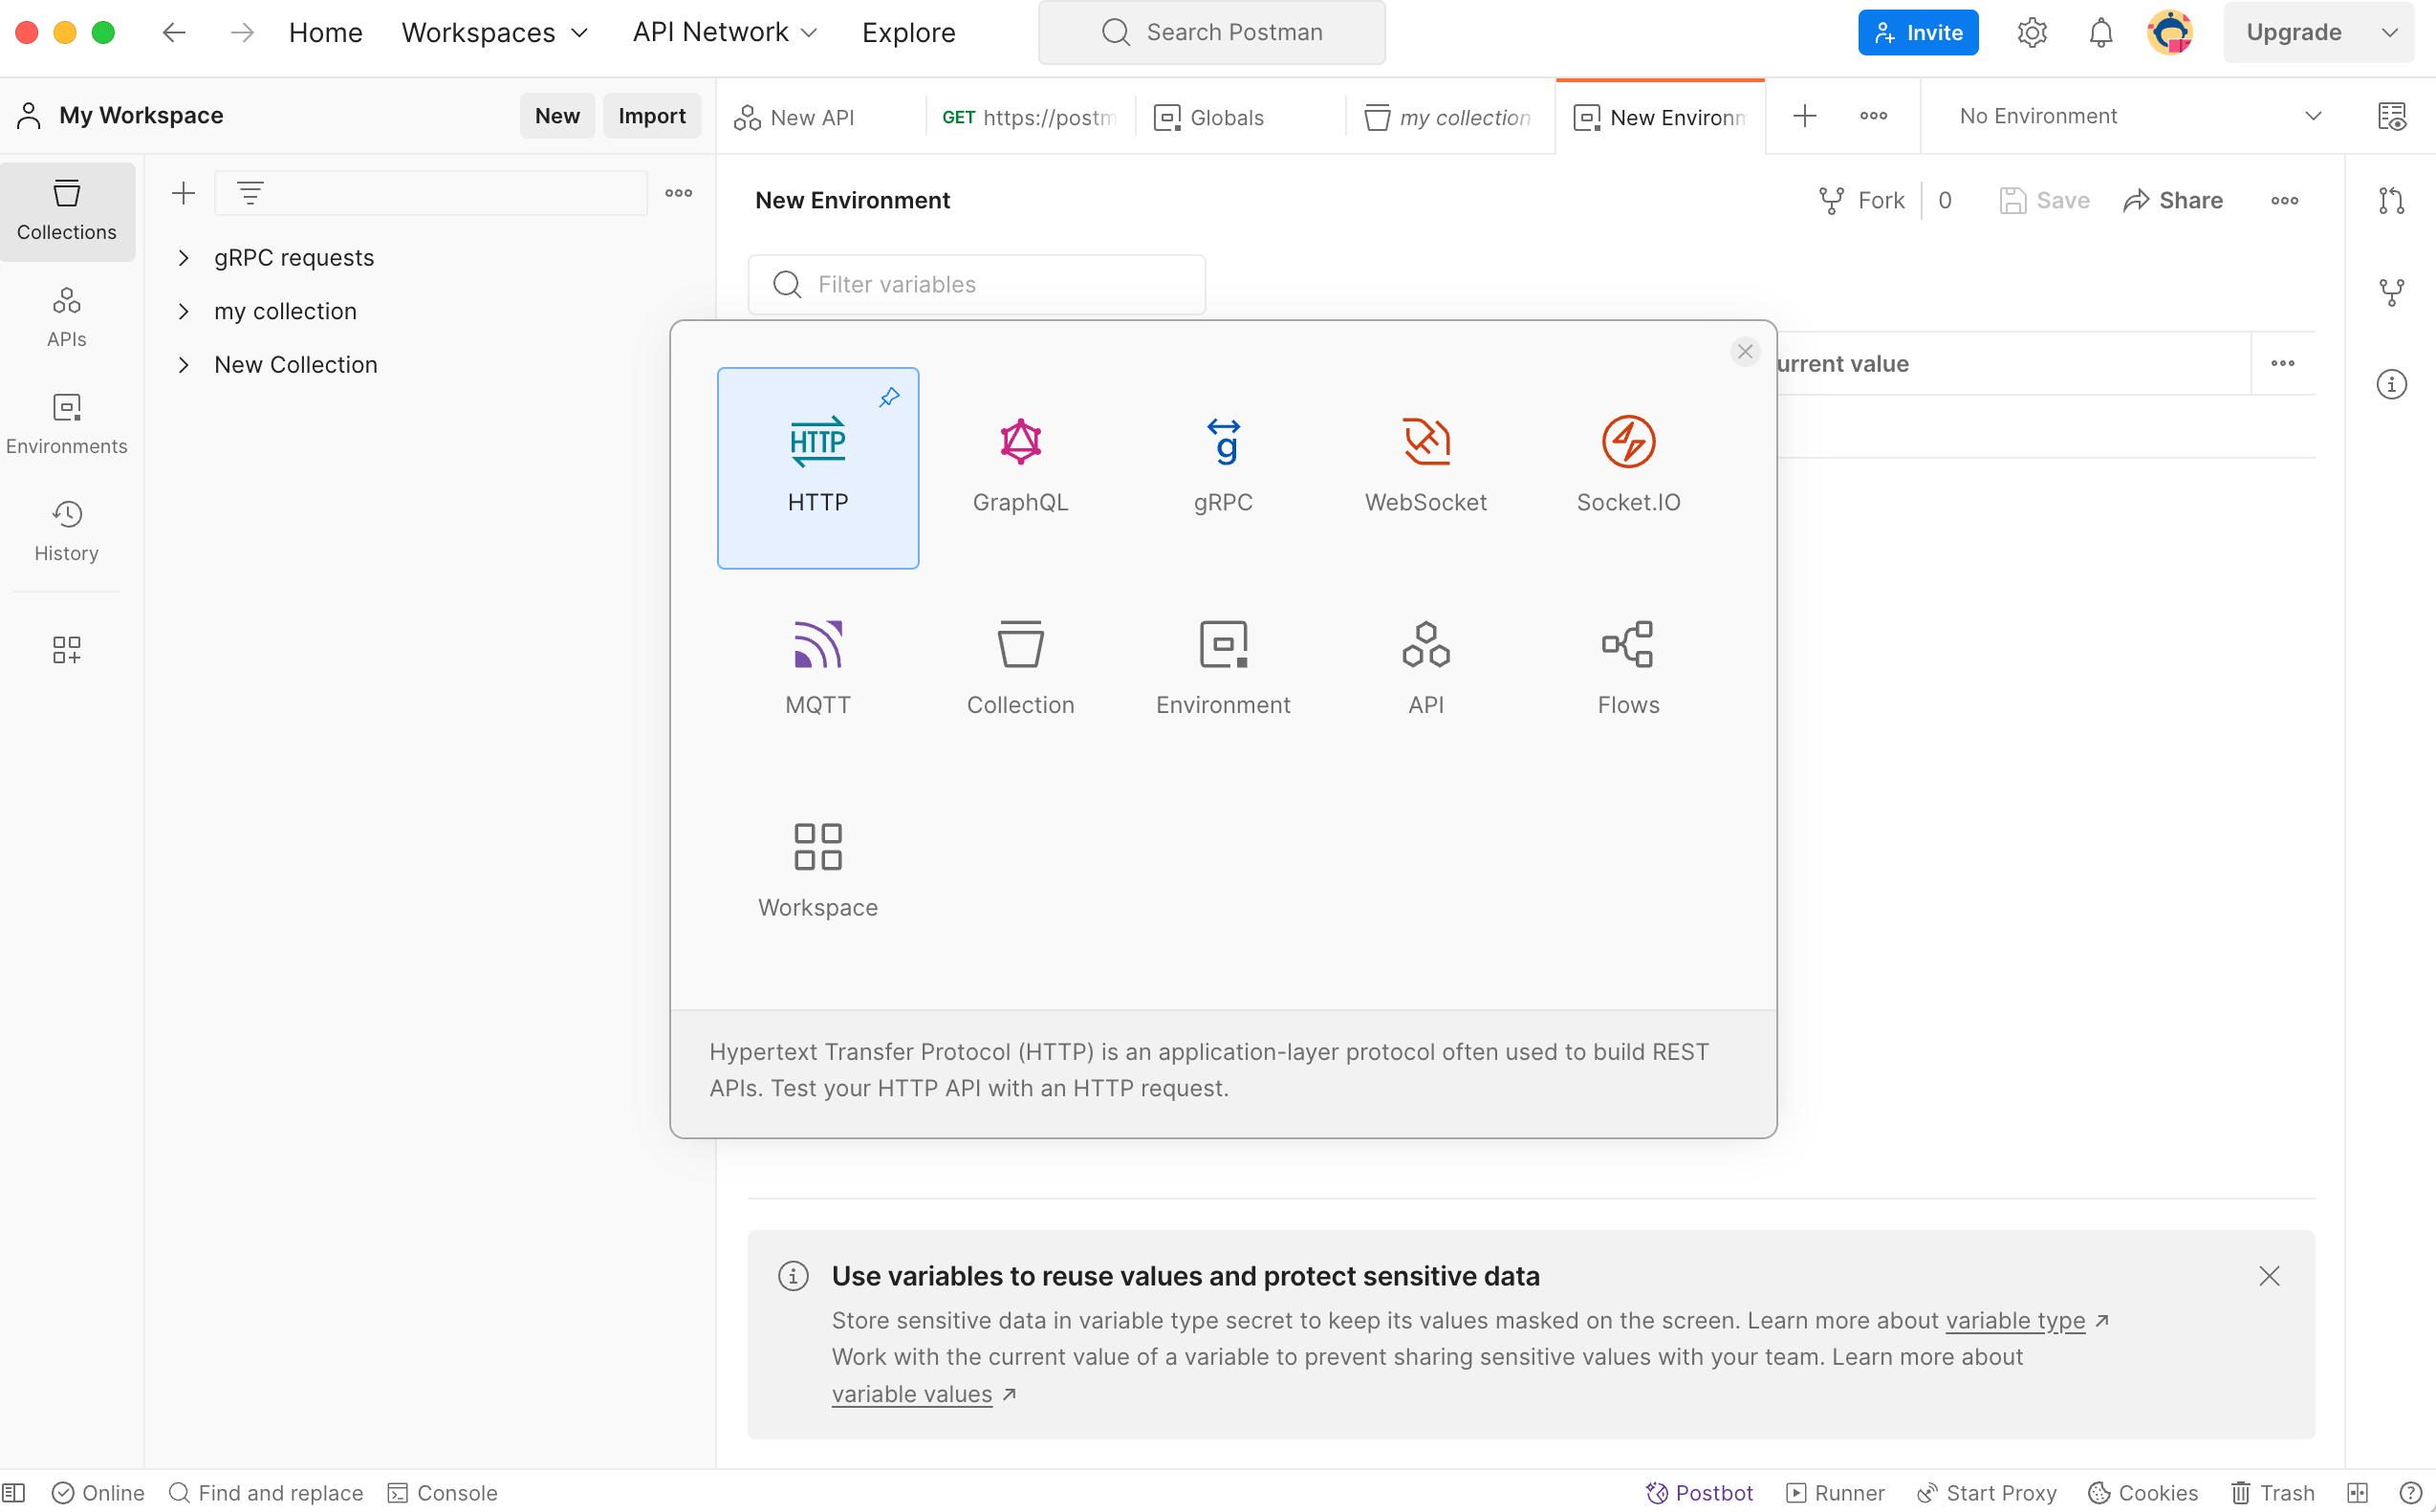Close the new item dialog
The height and width of the screenshot is (1512, 2436).
1744,352
